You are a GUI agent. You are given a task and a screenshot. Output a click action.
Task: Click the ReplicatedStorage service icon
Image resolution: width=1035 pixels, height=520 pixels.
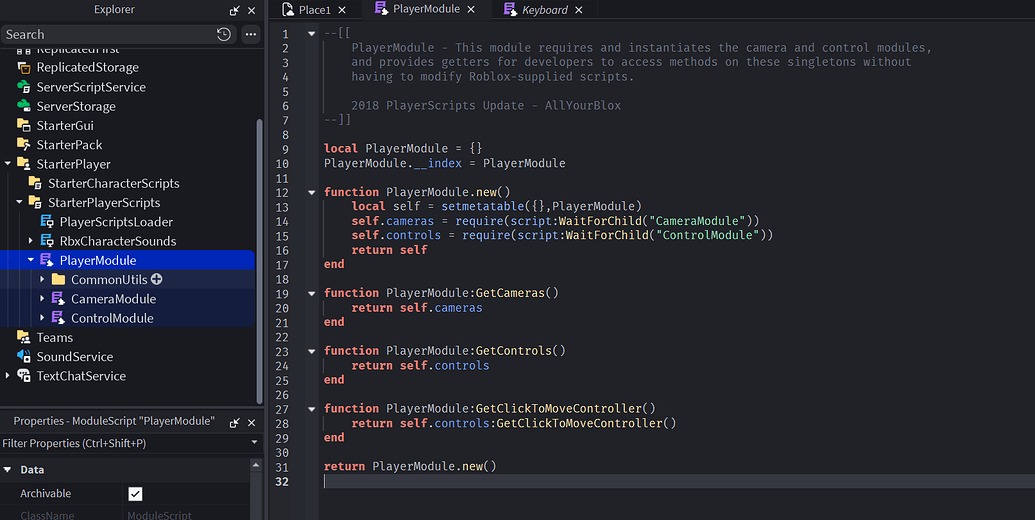[24, 67]
